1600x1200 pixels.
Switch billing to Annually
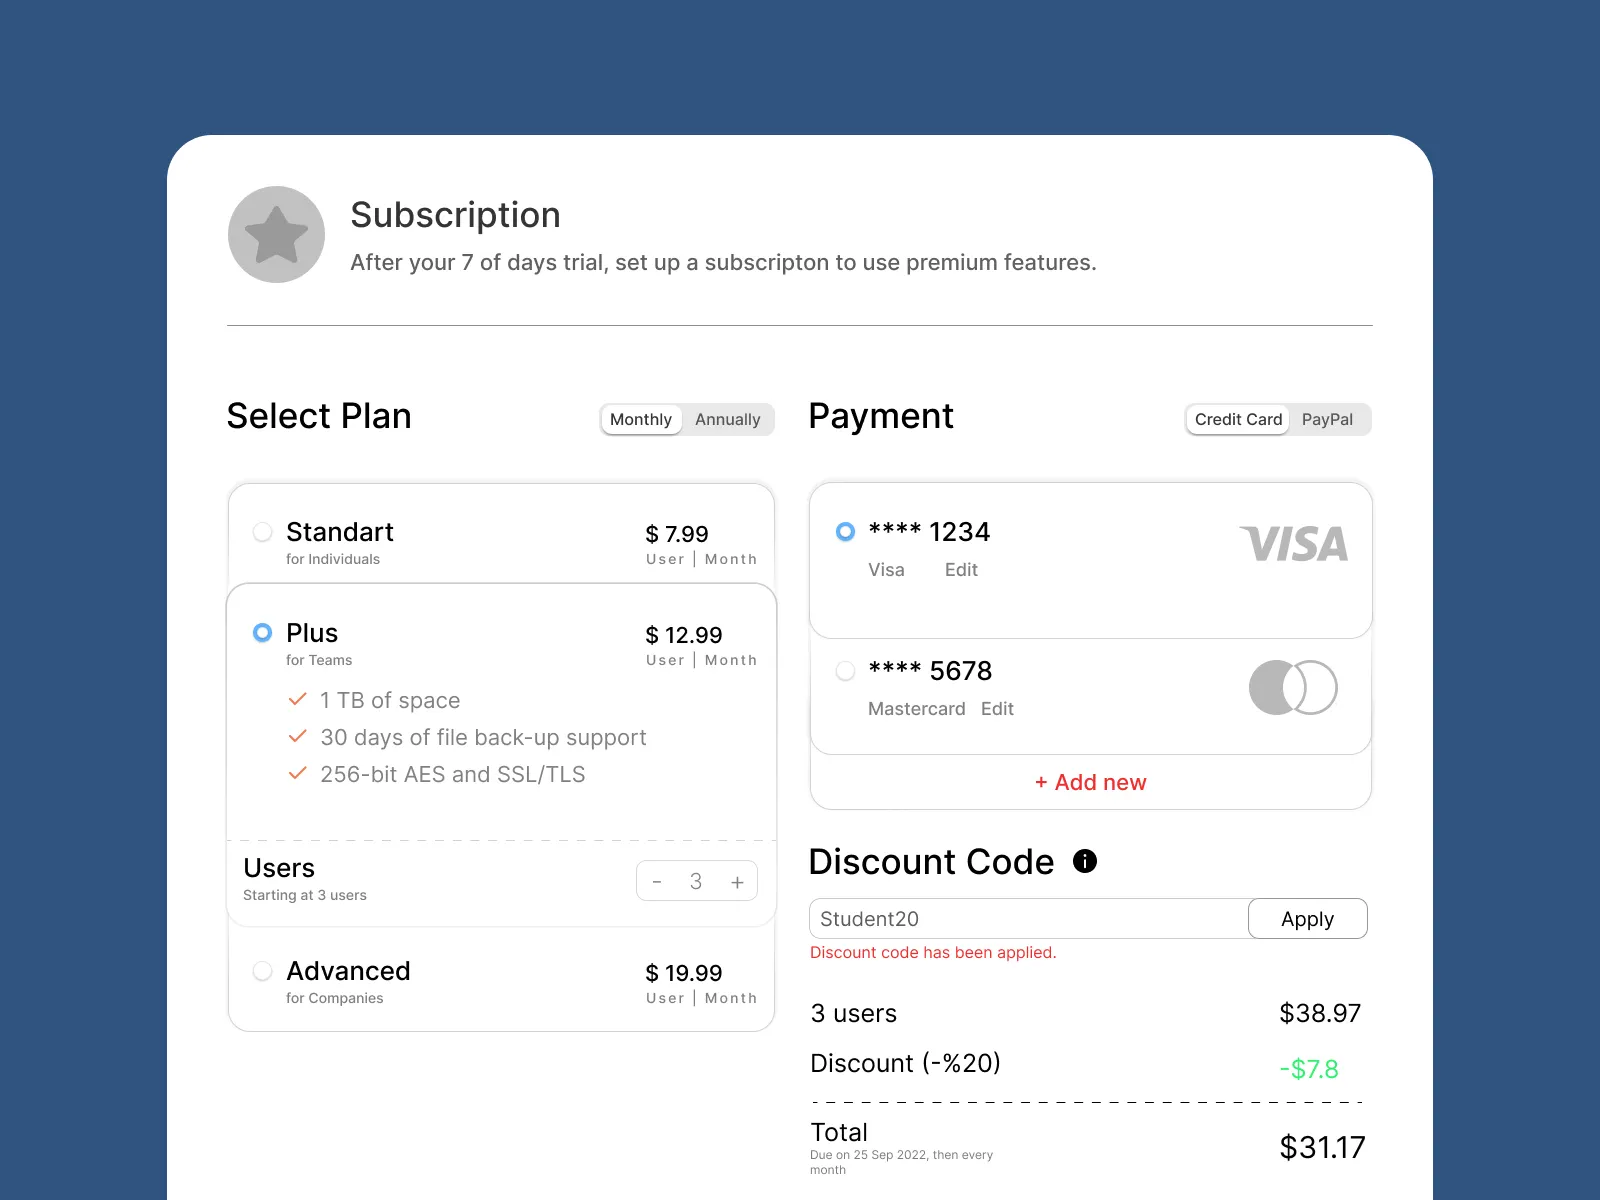[x=727, y=419]
